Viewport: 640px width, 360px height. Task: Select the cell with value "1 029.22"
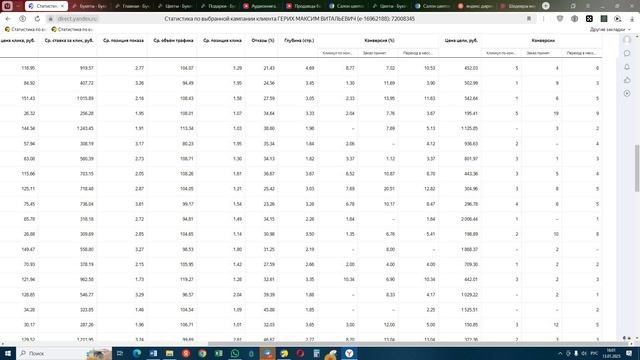469,295
